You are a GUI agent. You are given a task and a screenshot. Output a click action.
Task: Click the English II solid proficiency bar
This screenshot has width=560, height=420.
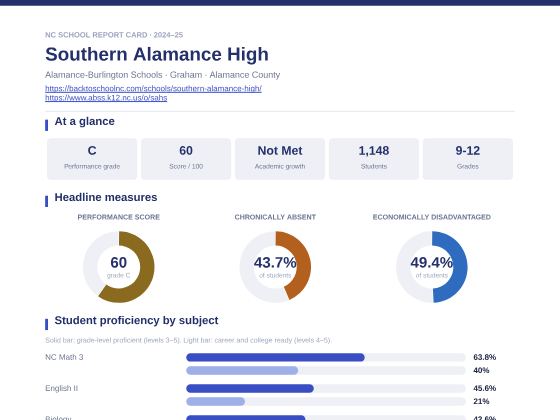coord(250,388)
